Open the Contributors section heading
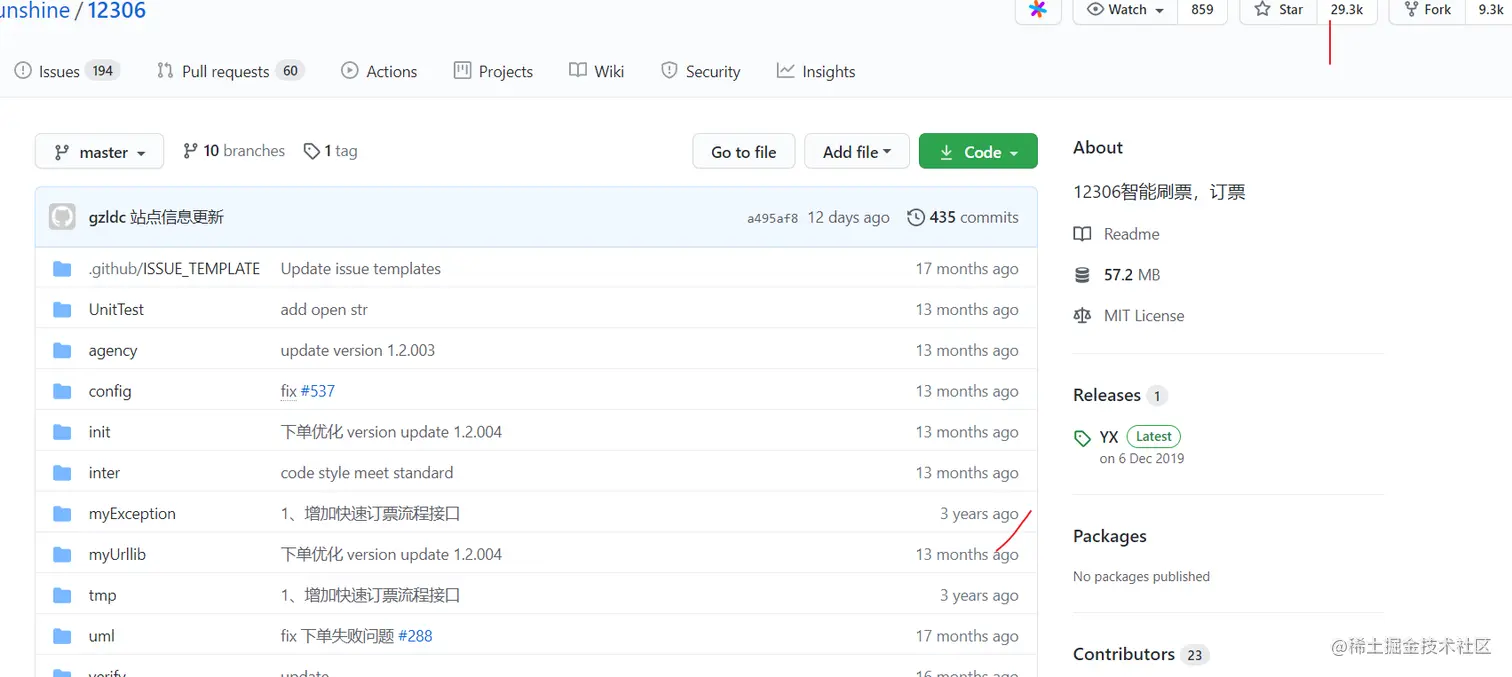Image resolution: width=1512 pixels, height=677 pixels. point(1124,654)
